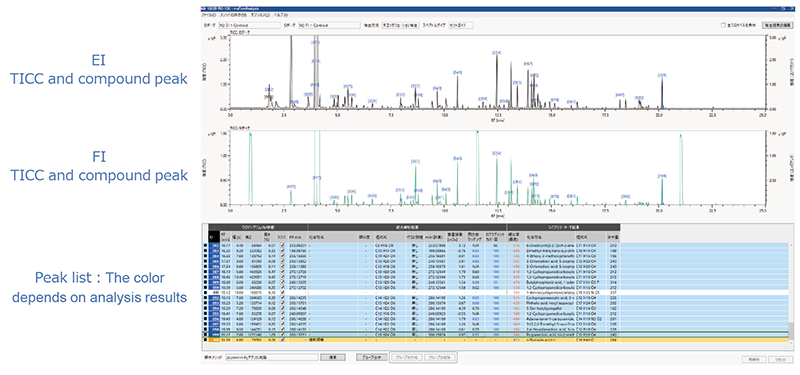Viewport: 800px width, 375px height.
Task: Click the edit detection results button at top right
Action: click(777, 25)
